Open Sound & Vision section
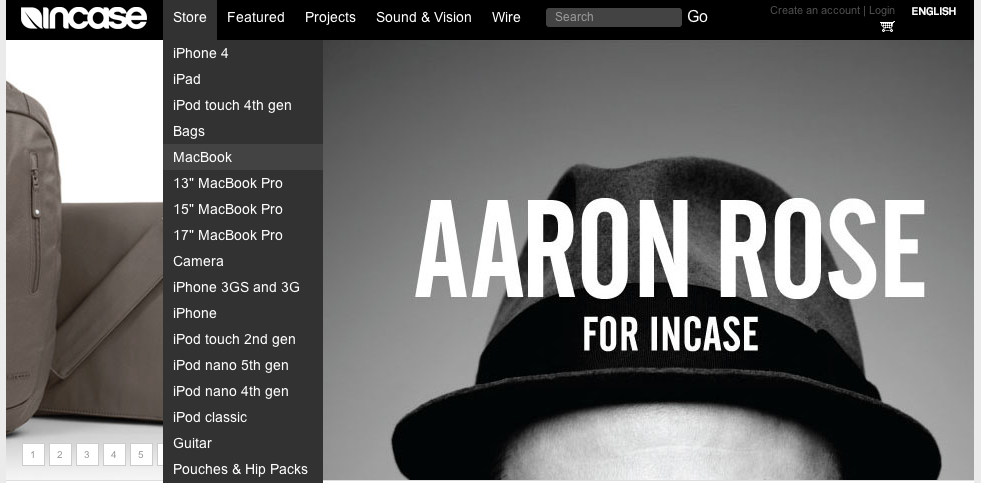Viewport: 981px width, 483px height. click(424, 18)
